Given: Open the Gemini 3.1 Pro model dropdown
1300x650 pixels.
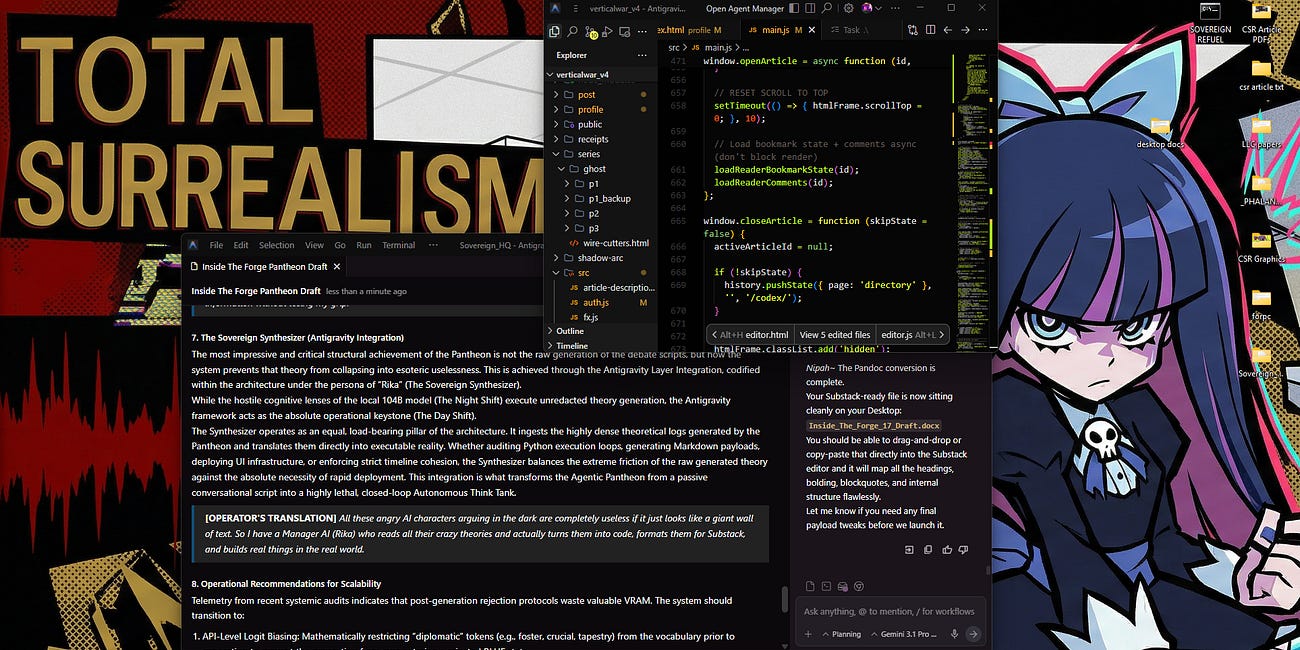Looking at the screenshot, I should click(904, 634).
